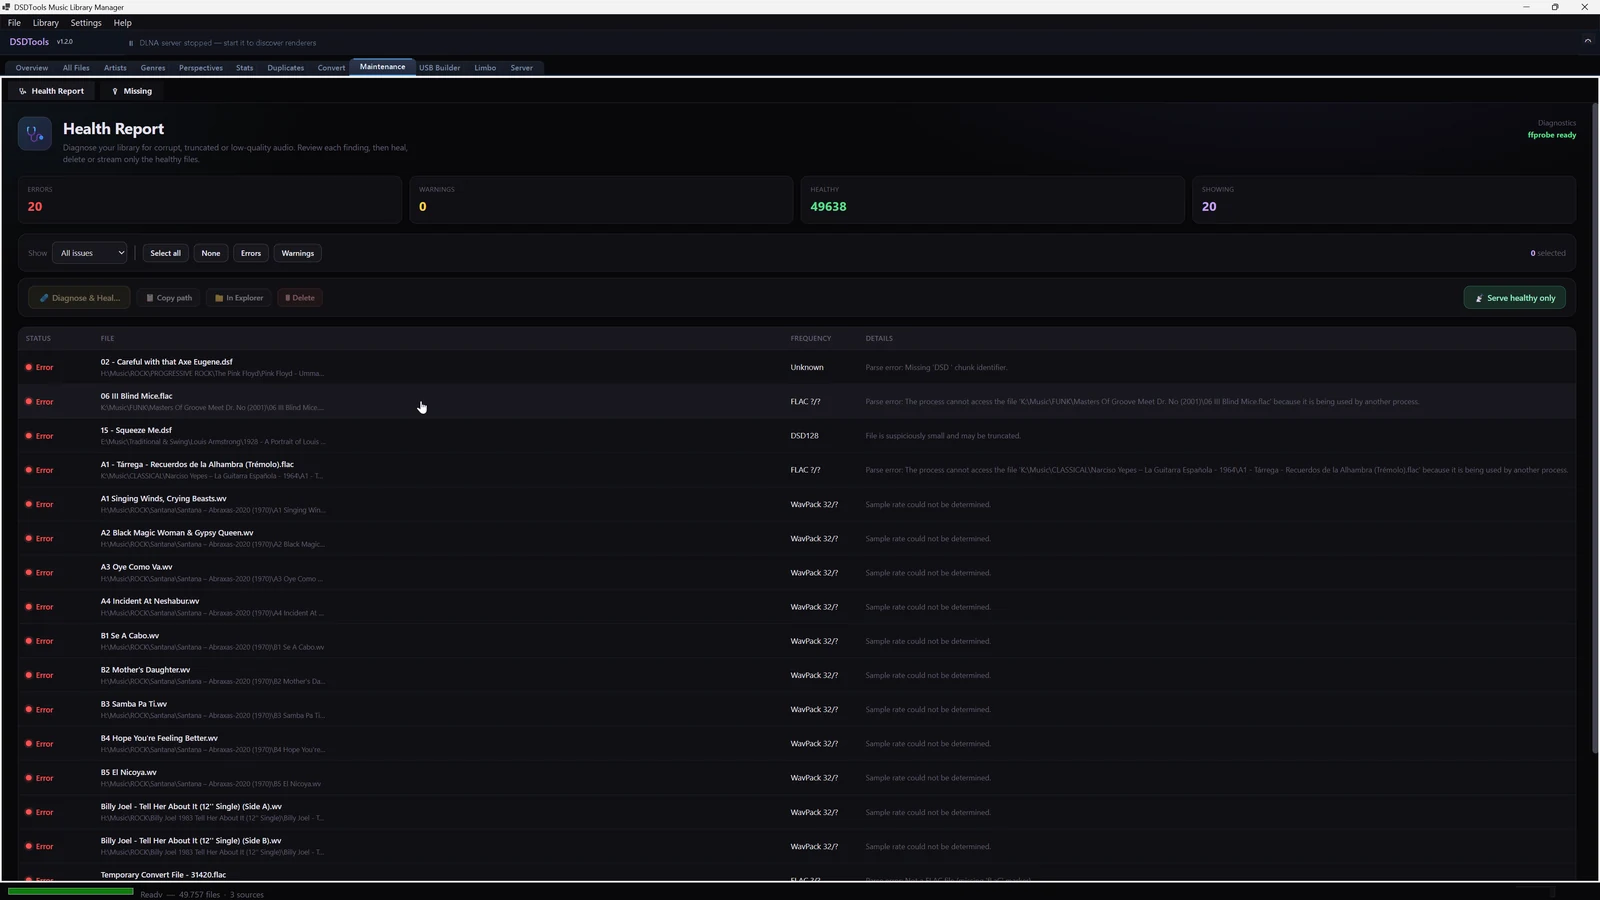Screen dimensions: 1600x900
Task: Start Diagnose & Heal on findings
Action: (x=79, y=298)
